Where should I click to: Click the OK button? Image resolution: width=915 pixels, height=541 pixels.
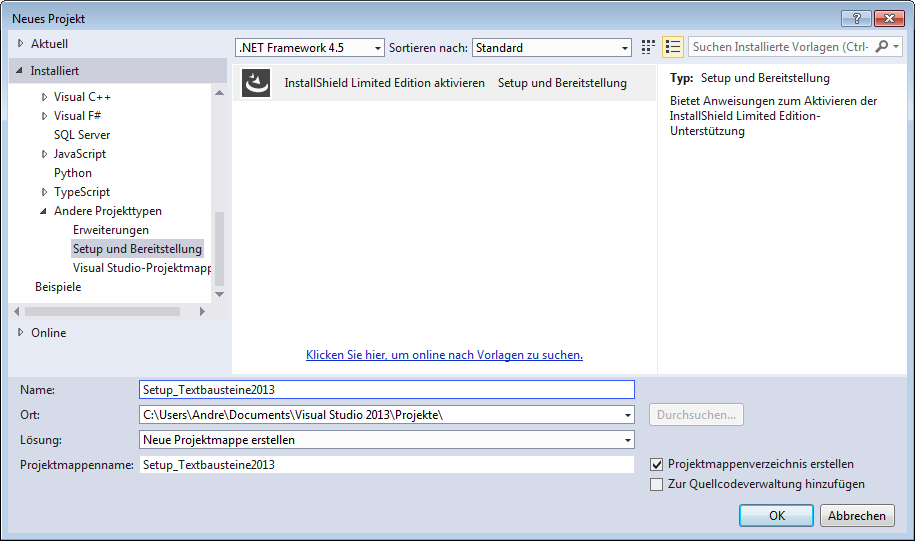pyautogui.click(x=776, y=516)
